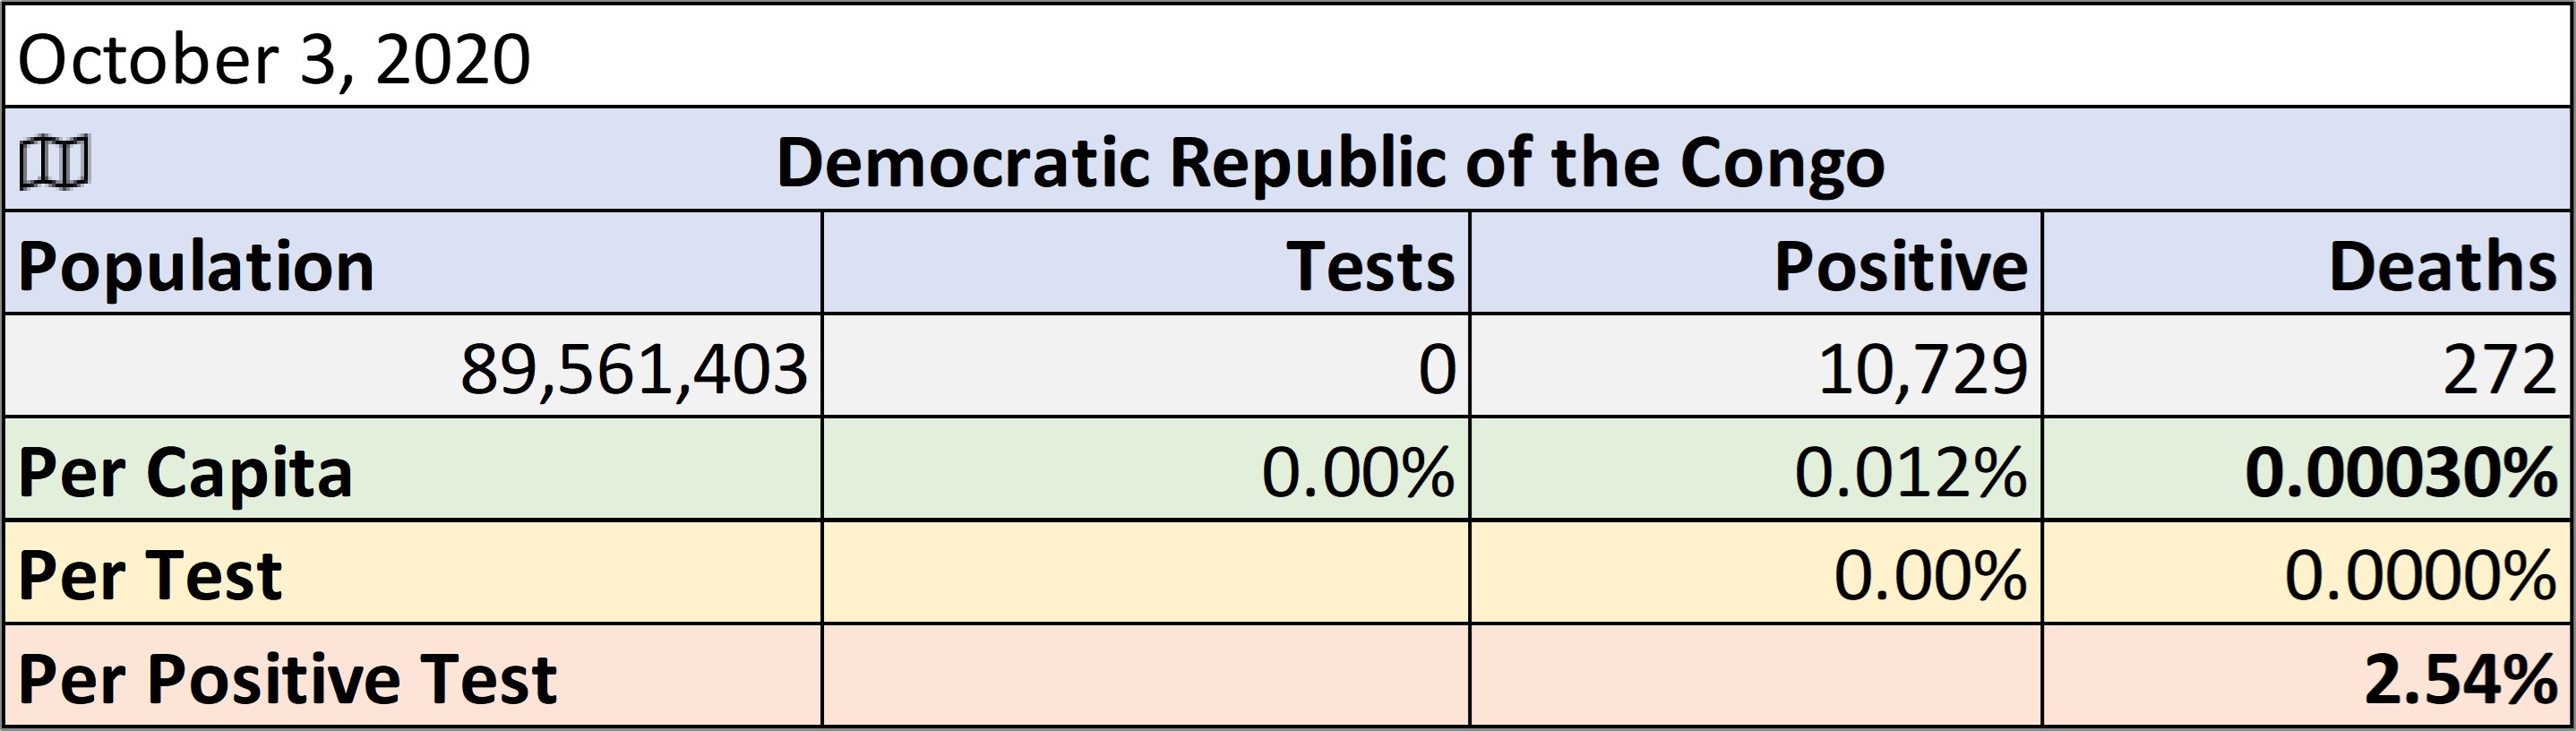Click the Per Positive Test row label
The image size is (2576, 731).
click(x=413, y=675)
